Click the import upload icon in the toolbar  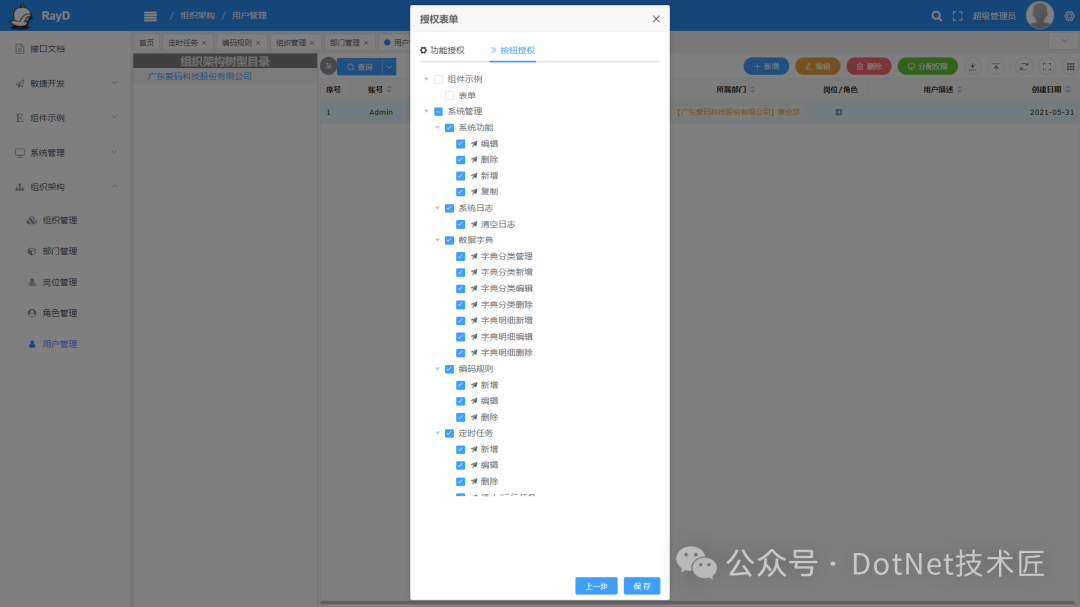(x=996, y=66)
